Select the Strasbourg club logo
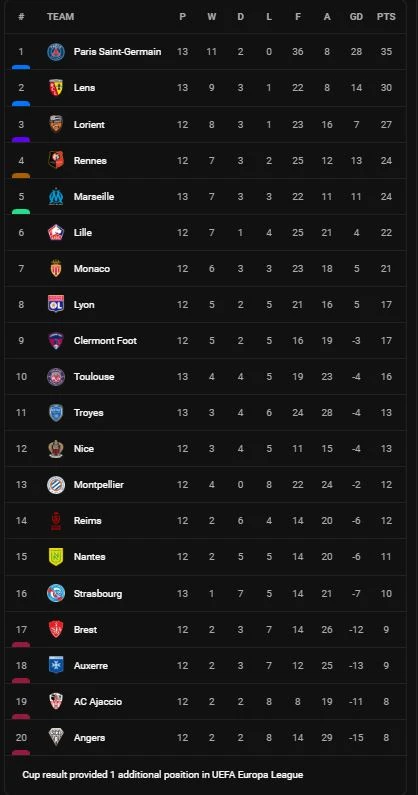Screen dimensions: 418x795 point(56,593)
